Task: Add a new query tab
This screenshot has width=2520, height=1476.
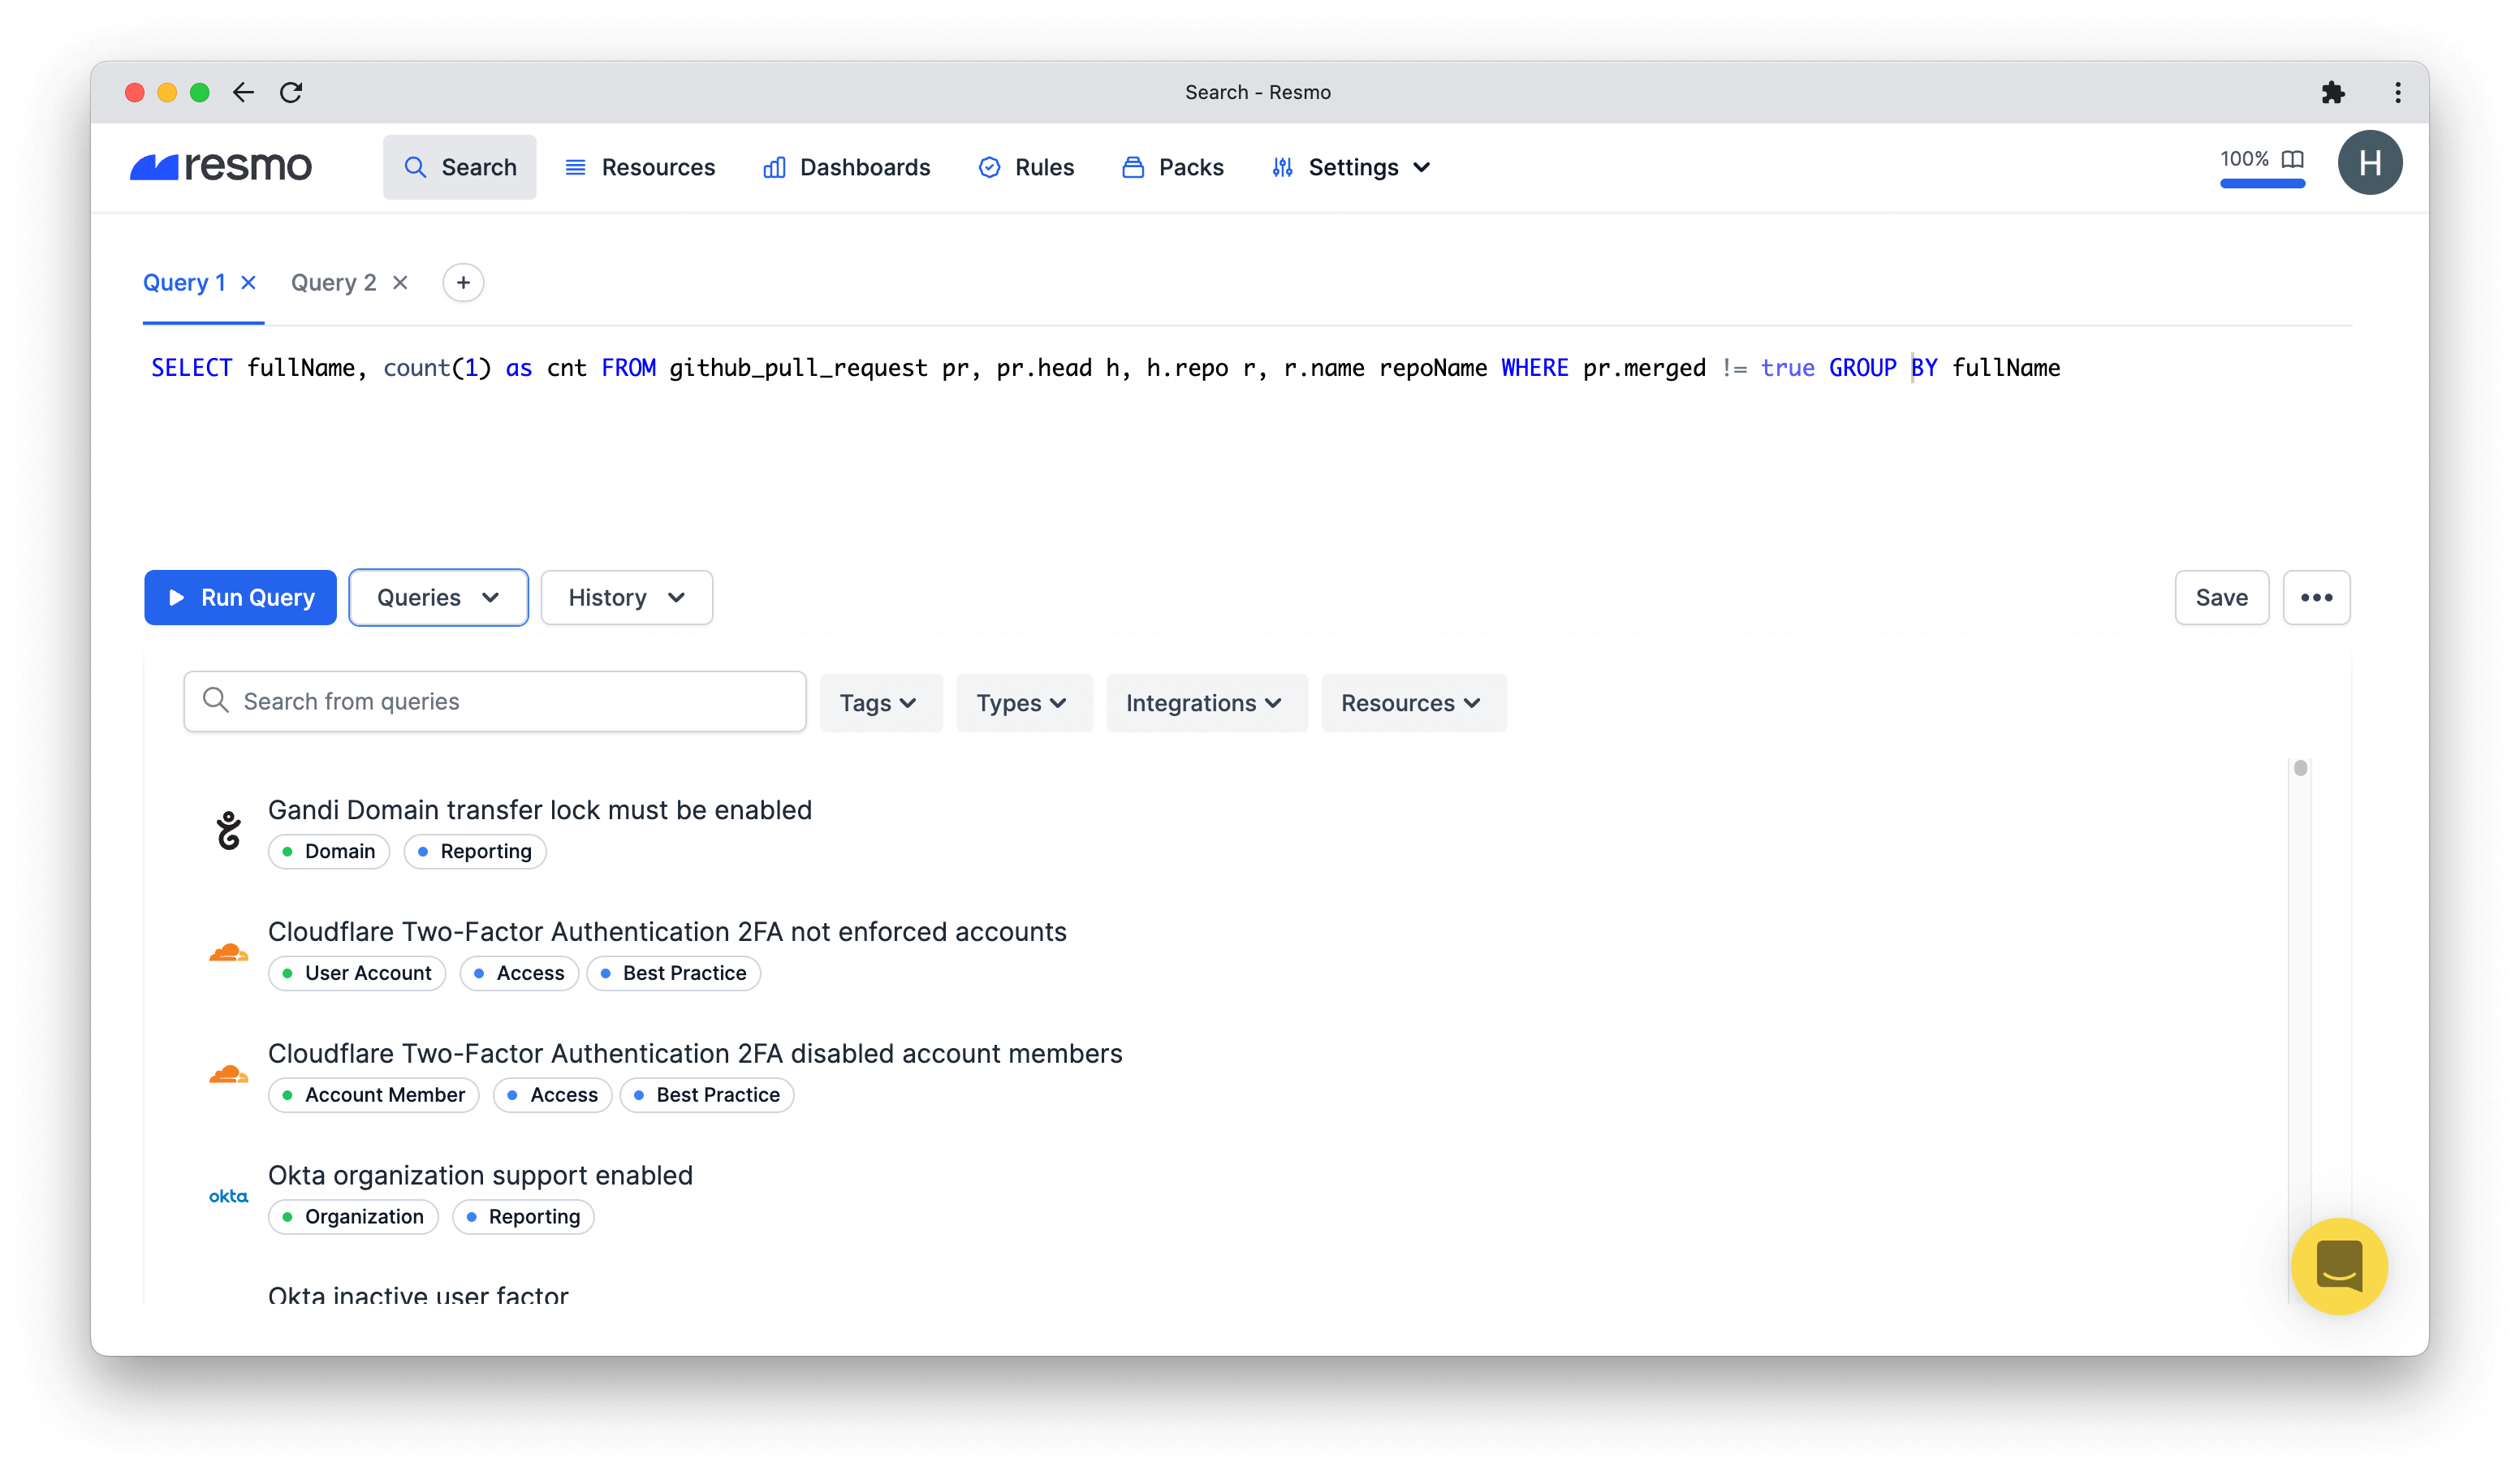Action: pos(463,283)
